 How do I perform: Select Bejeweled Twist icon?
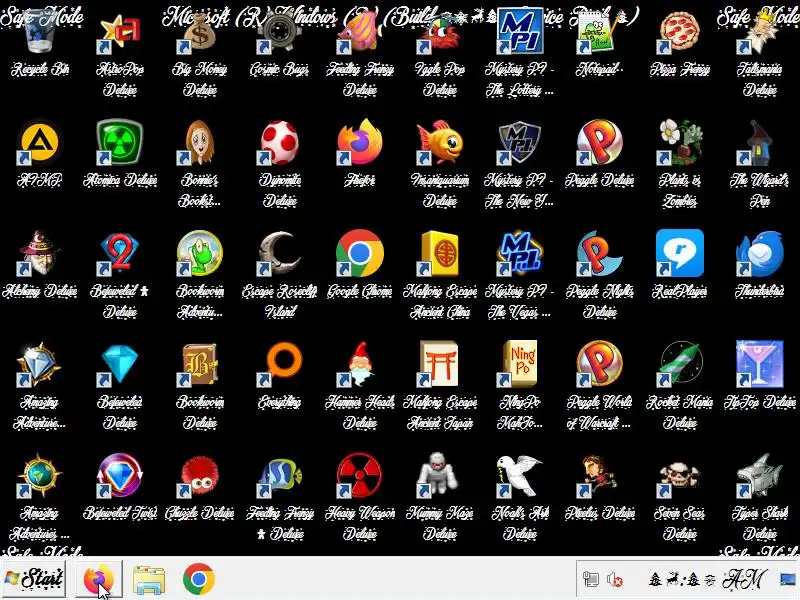120,475
